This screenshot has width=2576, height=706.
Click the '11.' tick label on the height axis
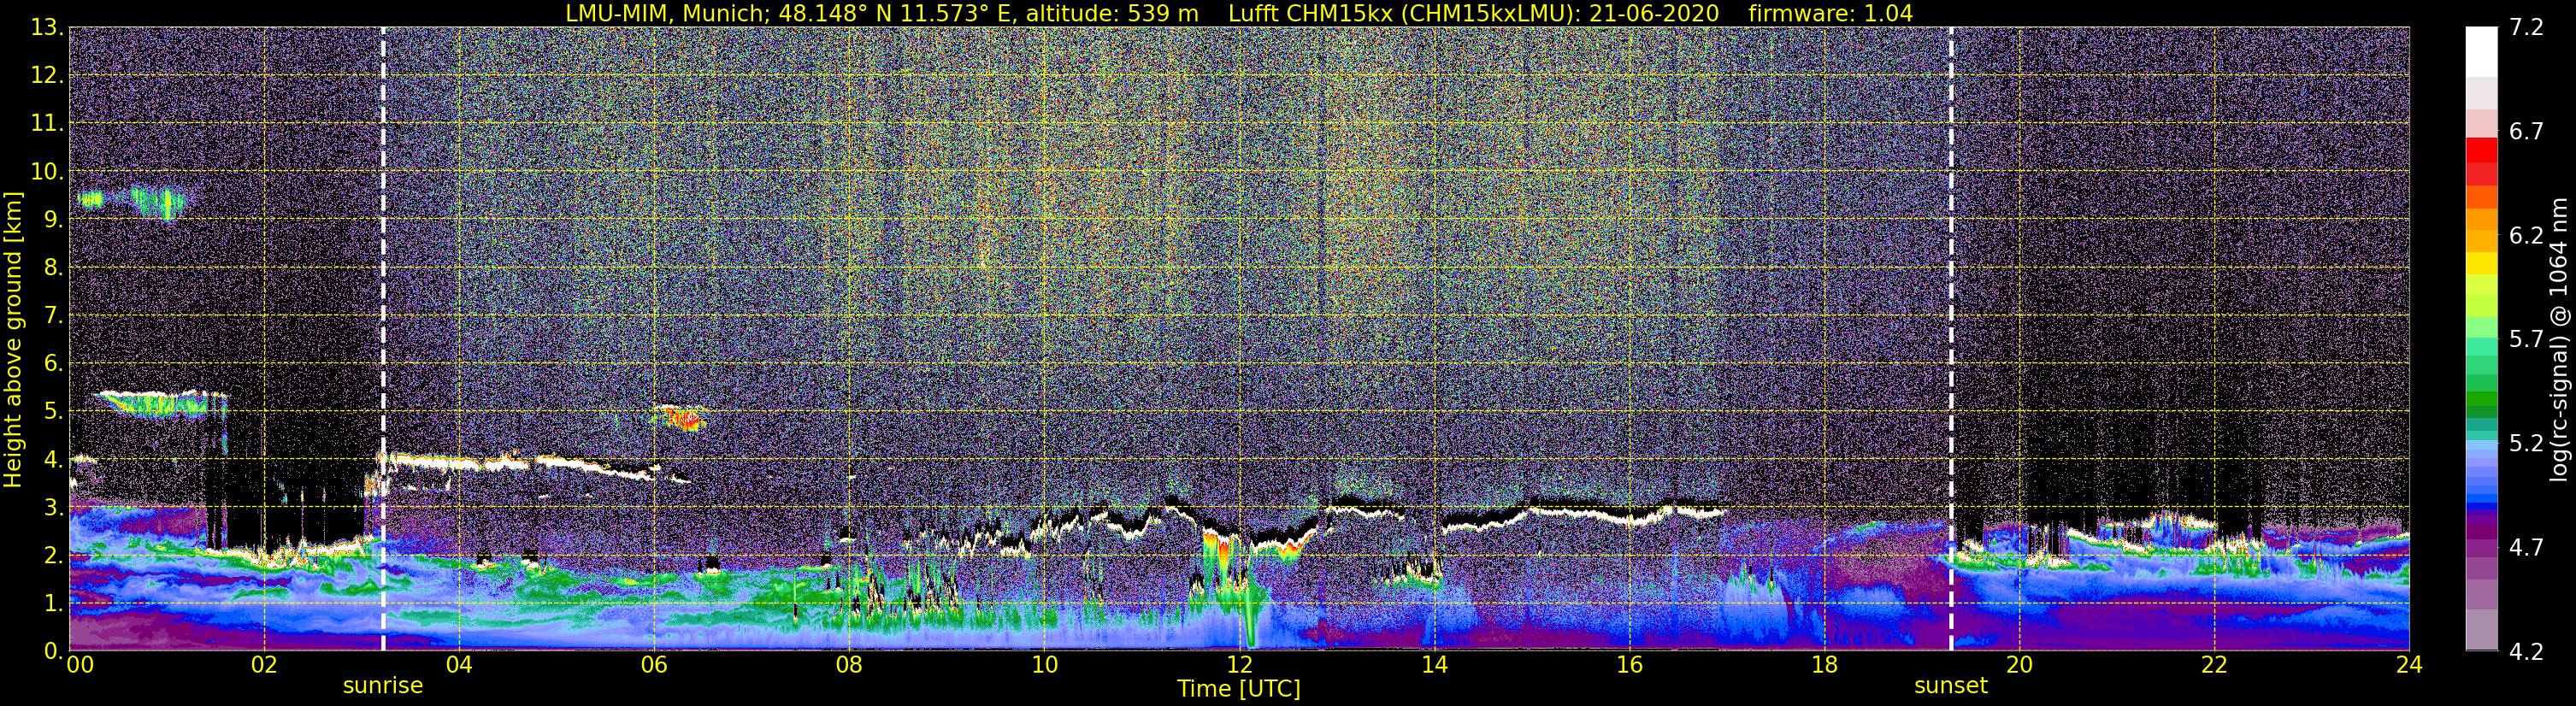47,124
